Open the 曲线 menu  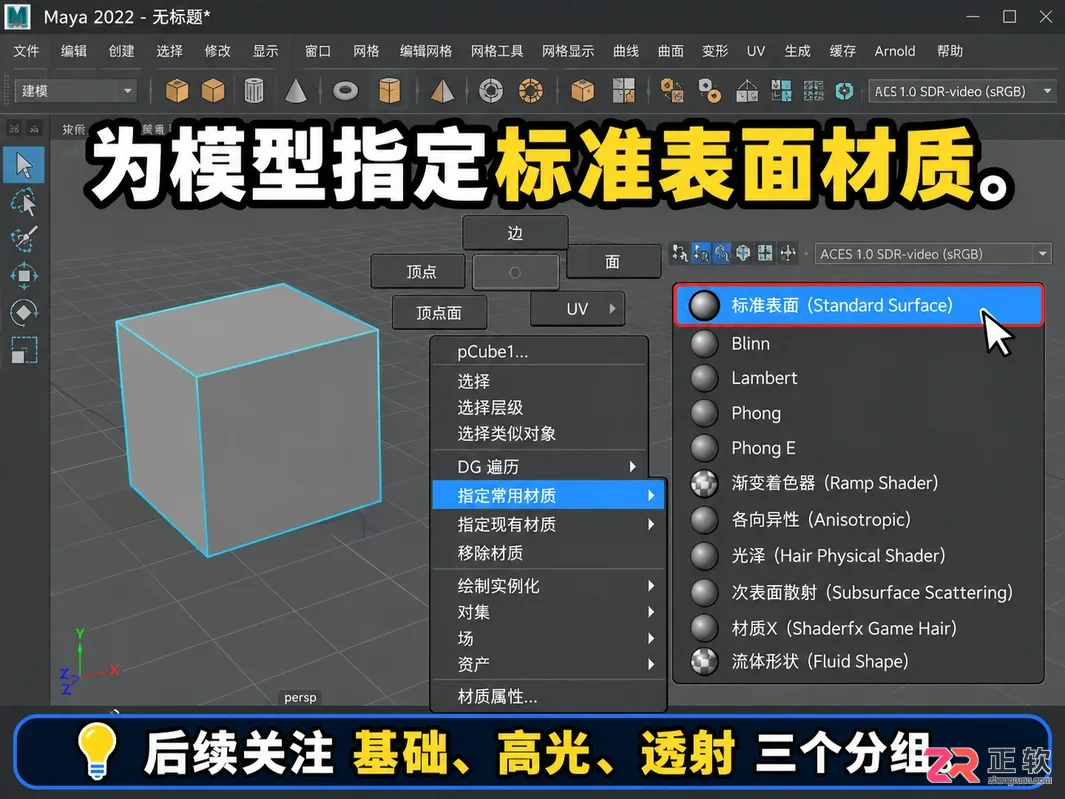(x=626, y=51)
